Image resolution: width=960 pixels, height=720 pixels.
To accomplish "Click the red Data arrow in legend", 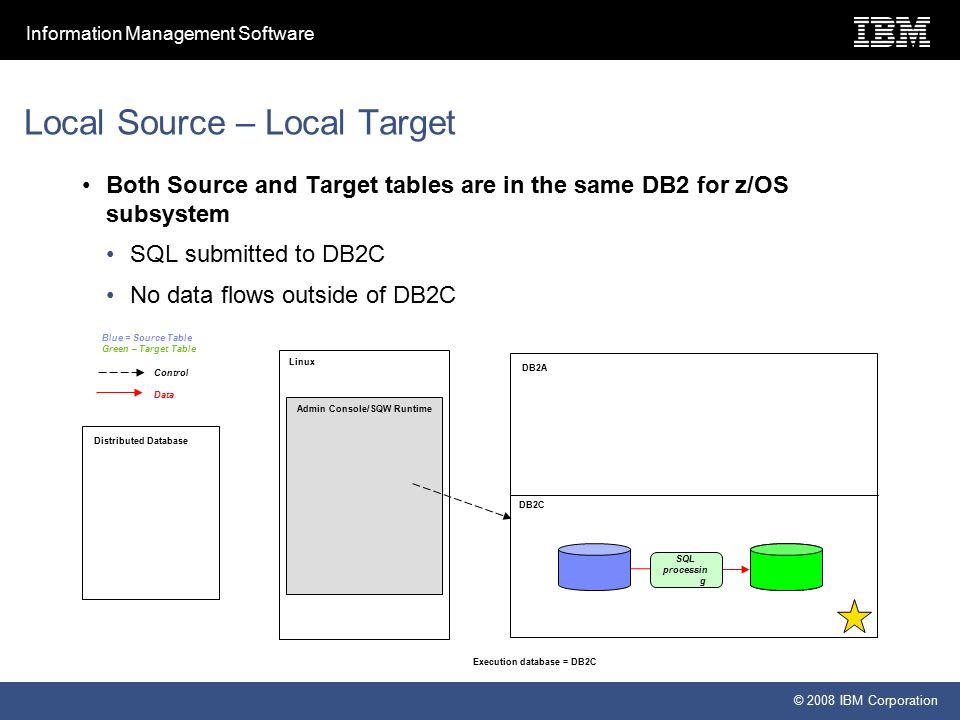I will tap(119, 392).
